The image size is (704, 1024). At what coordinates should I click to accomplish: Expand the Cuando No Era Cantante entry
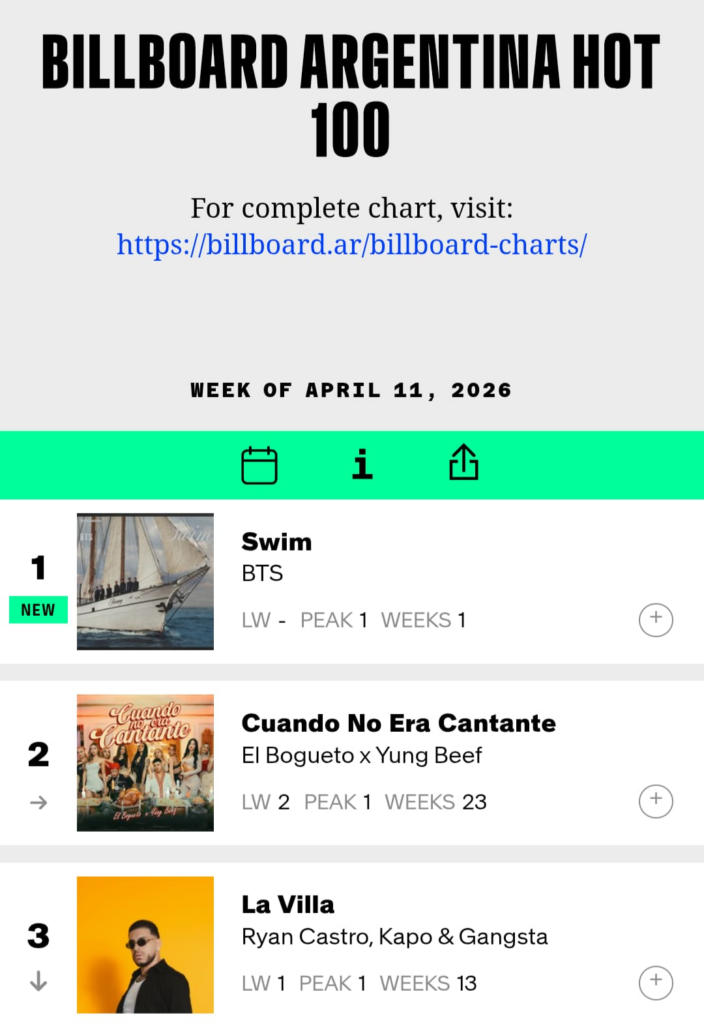pos(656,801)
